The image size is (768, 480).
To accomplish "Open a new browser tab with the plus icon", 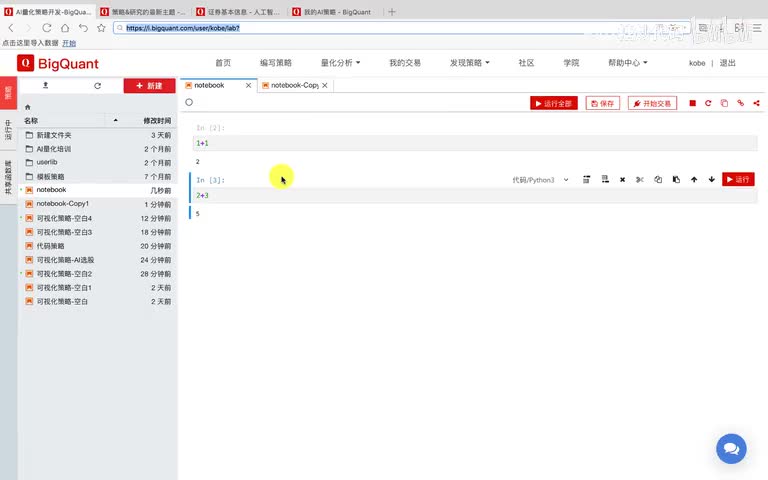I will 391,12.
